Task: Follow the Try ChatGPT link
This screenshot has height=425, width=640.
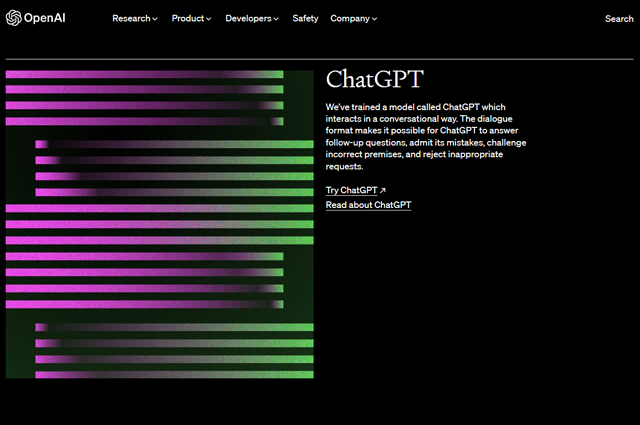Action: coord(351,190)
